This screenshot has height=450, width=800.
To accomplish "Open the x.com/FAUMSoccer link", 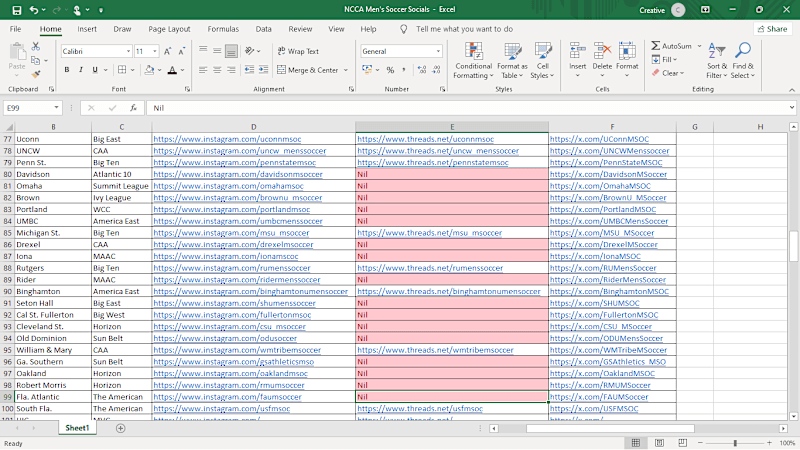I will [x=599, y=397].
